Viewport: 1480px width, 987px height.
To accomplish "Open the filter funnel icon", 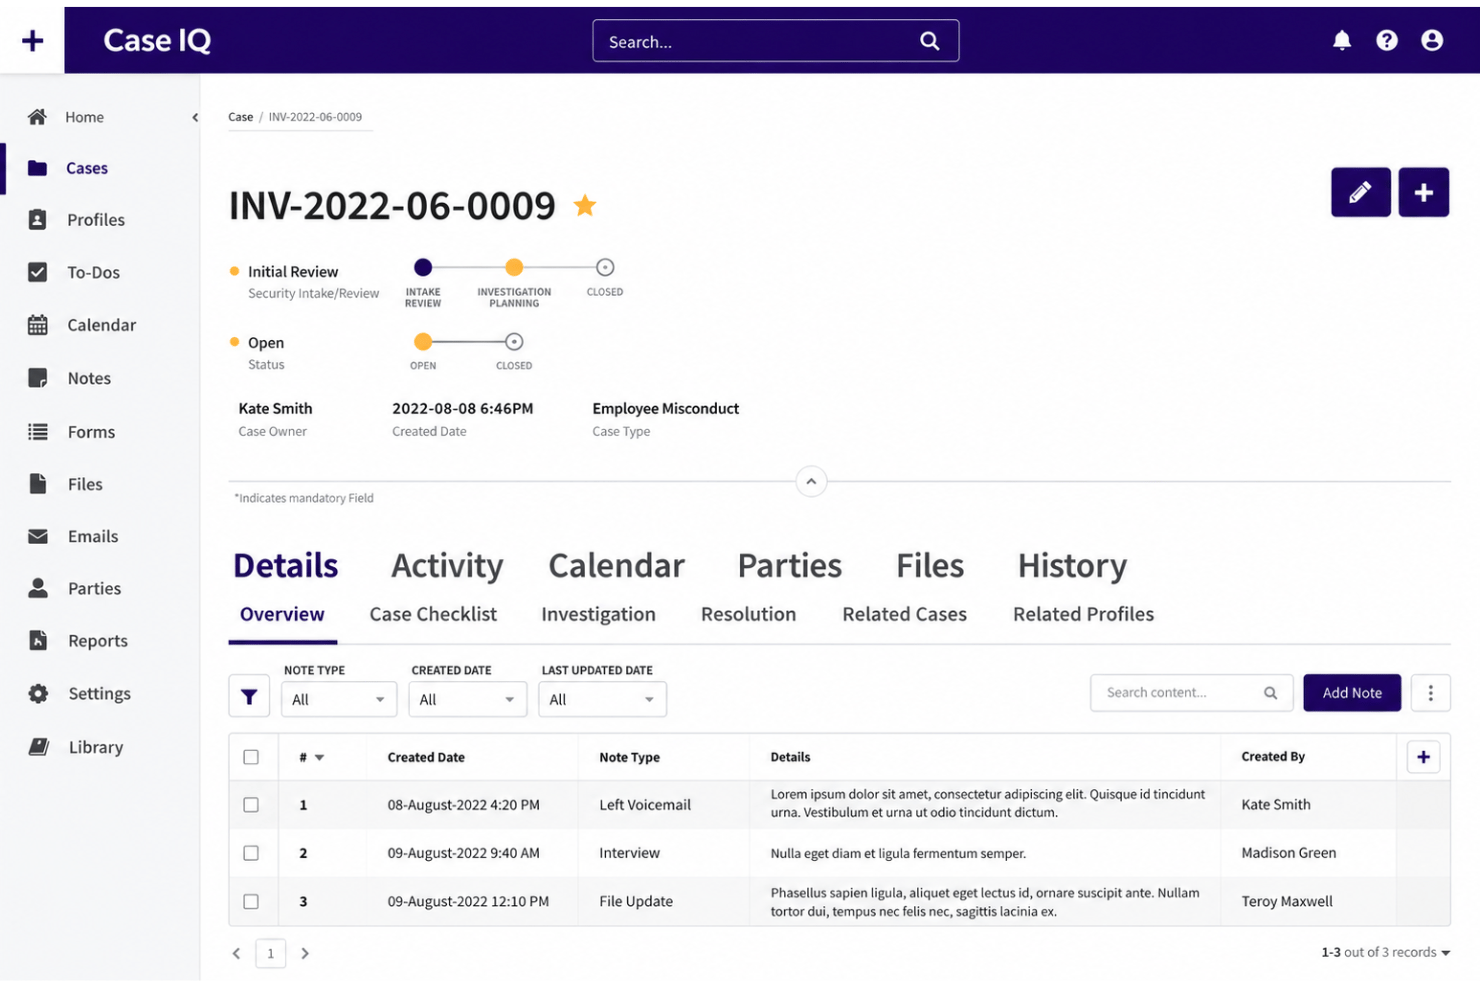I will tap(249, 697).
